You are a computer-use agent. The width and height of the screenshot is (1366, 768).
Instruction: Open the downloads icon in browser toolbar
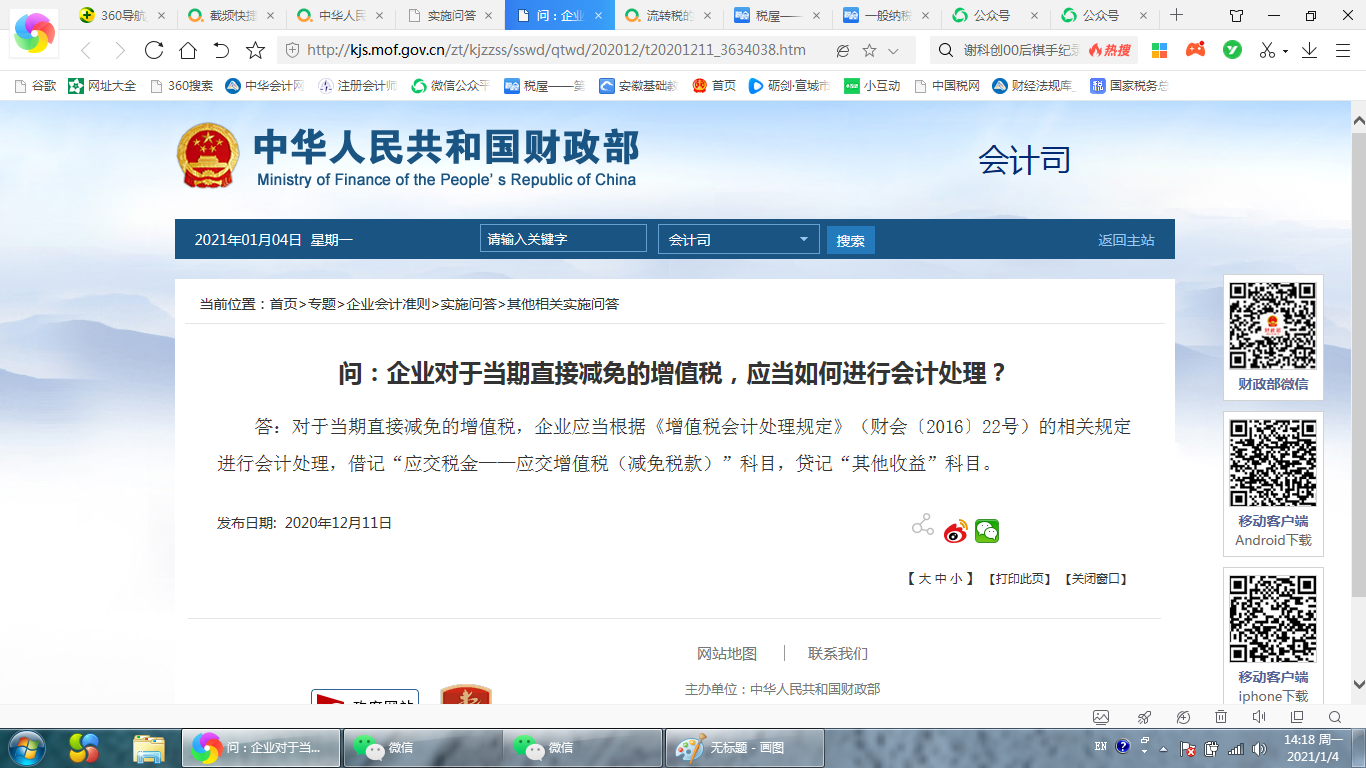(x=1309, y=50)
